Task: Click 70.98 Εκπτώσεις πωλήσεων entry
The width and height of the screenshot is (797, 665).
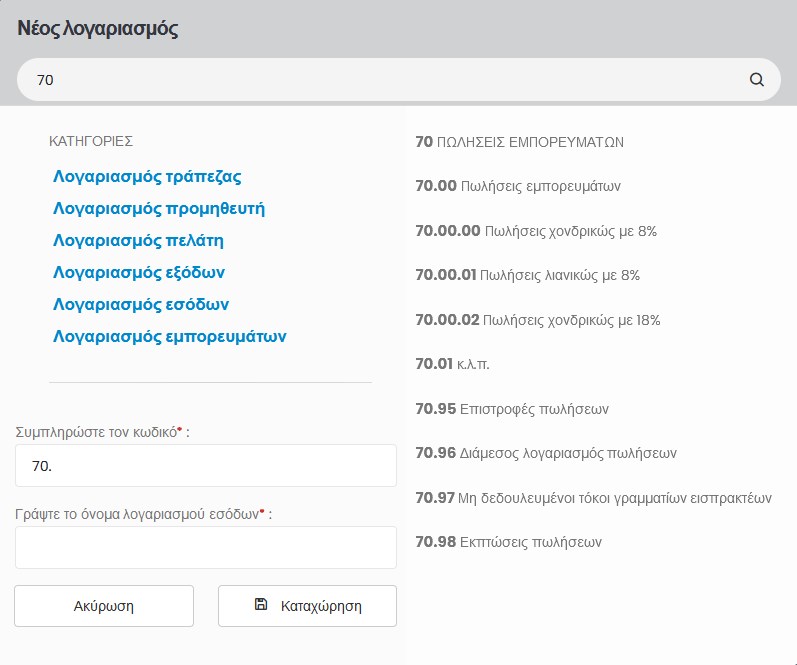Action: [508, 543]
